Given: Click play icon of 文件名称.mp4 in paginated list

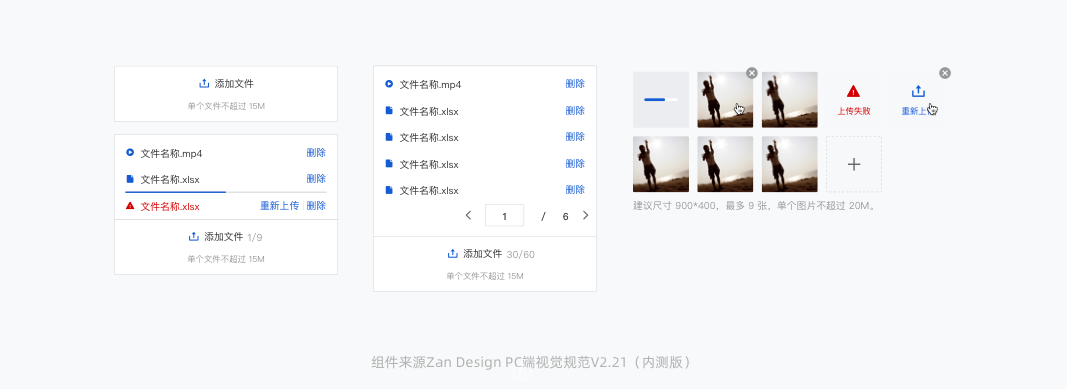Looking at the screenshot, I should click(389, 84).
